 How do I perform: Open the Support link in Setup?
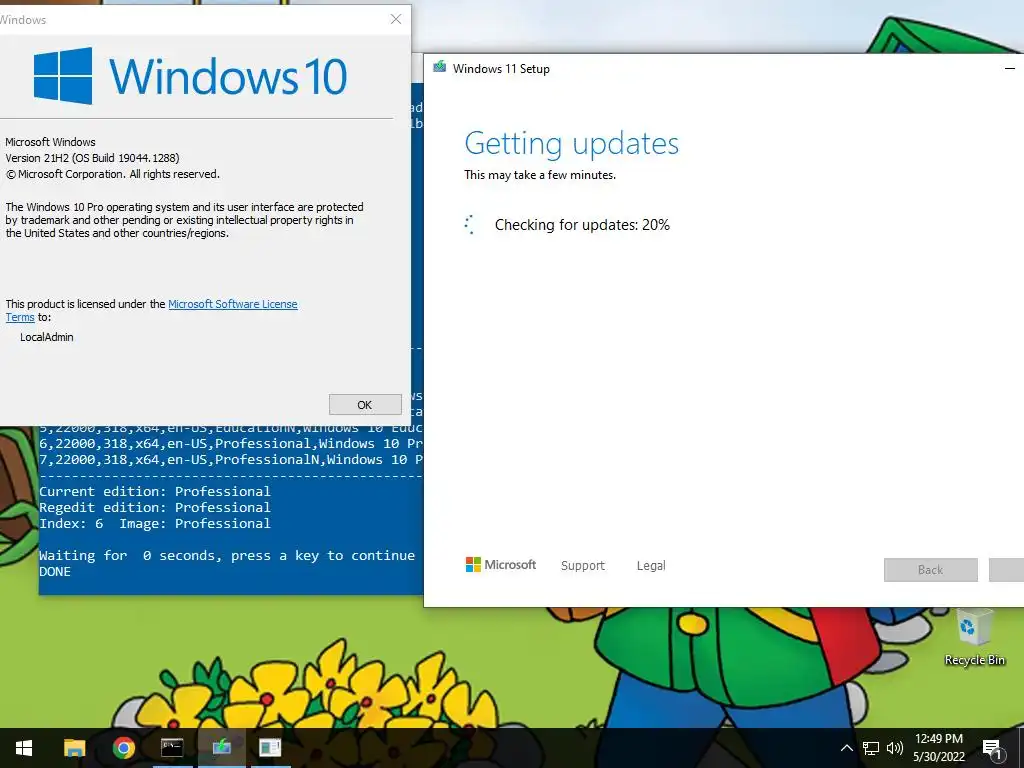click(583, 566)
